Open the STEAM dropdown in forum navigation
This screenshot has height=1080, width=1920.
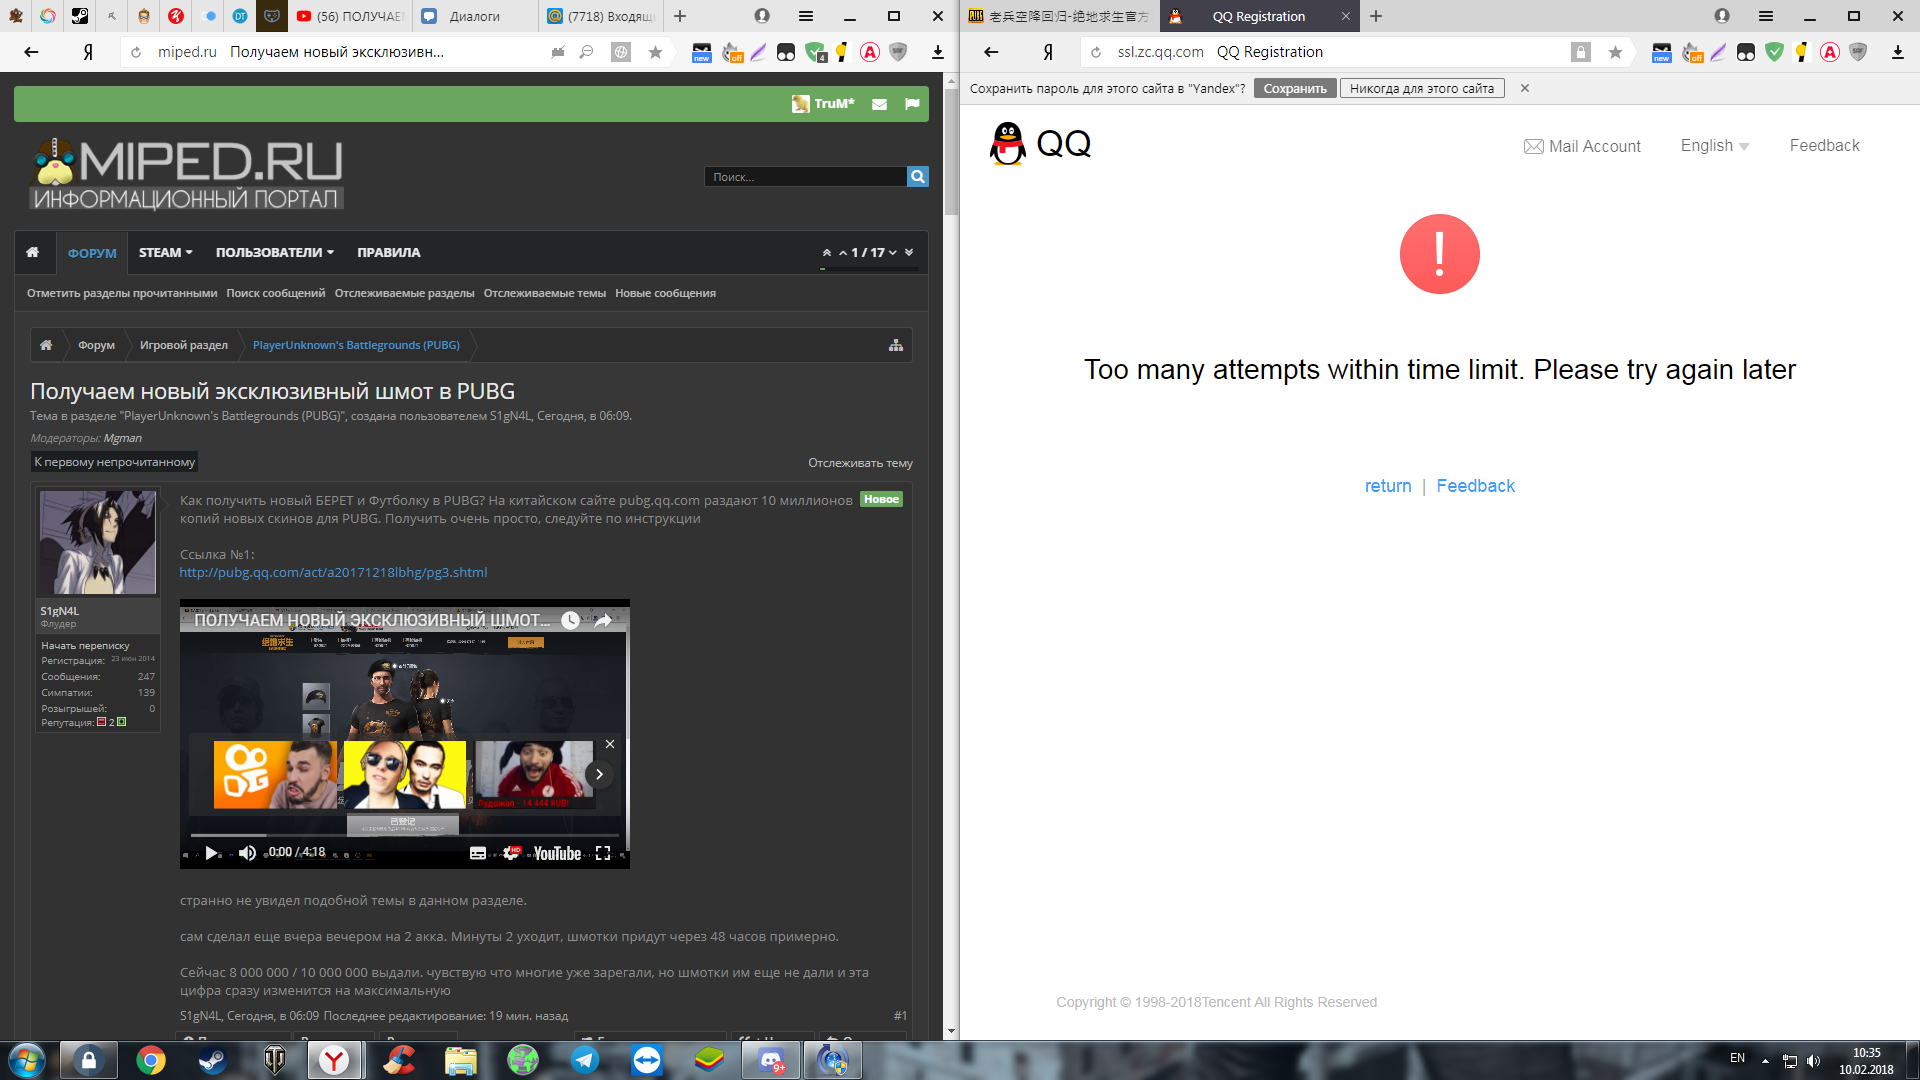click(166, 252)
